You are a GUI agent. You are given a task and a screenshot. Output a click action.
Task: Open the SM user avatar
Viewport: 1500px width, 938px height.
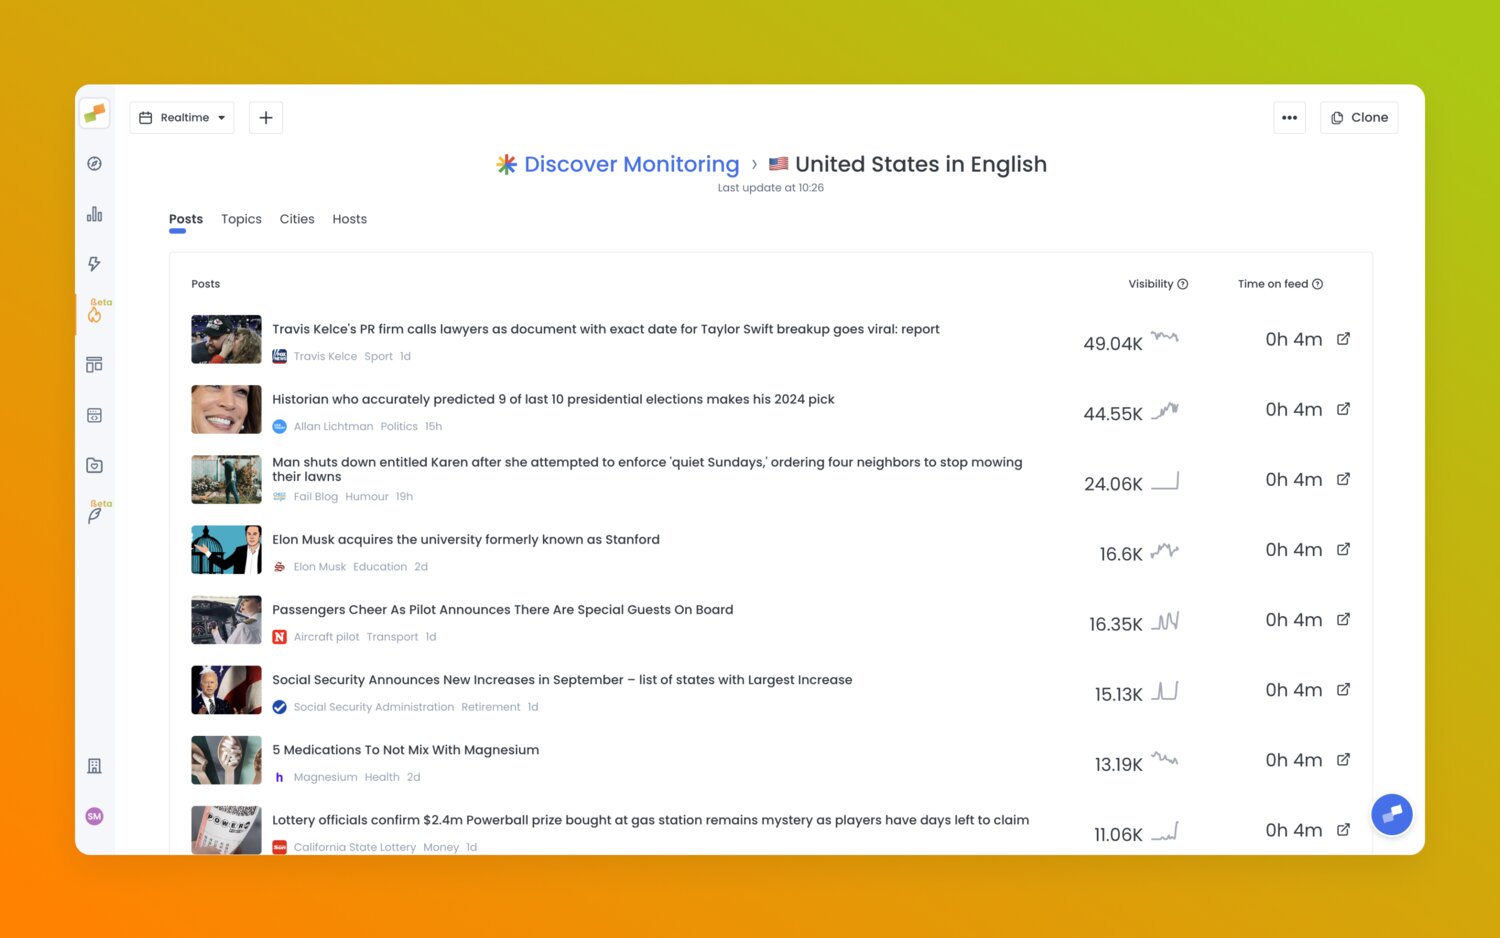tap(95, 816)
